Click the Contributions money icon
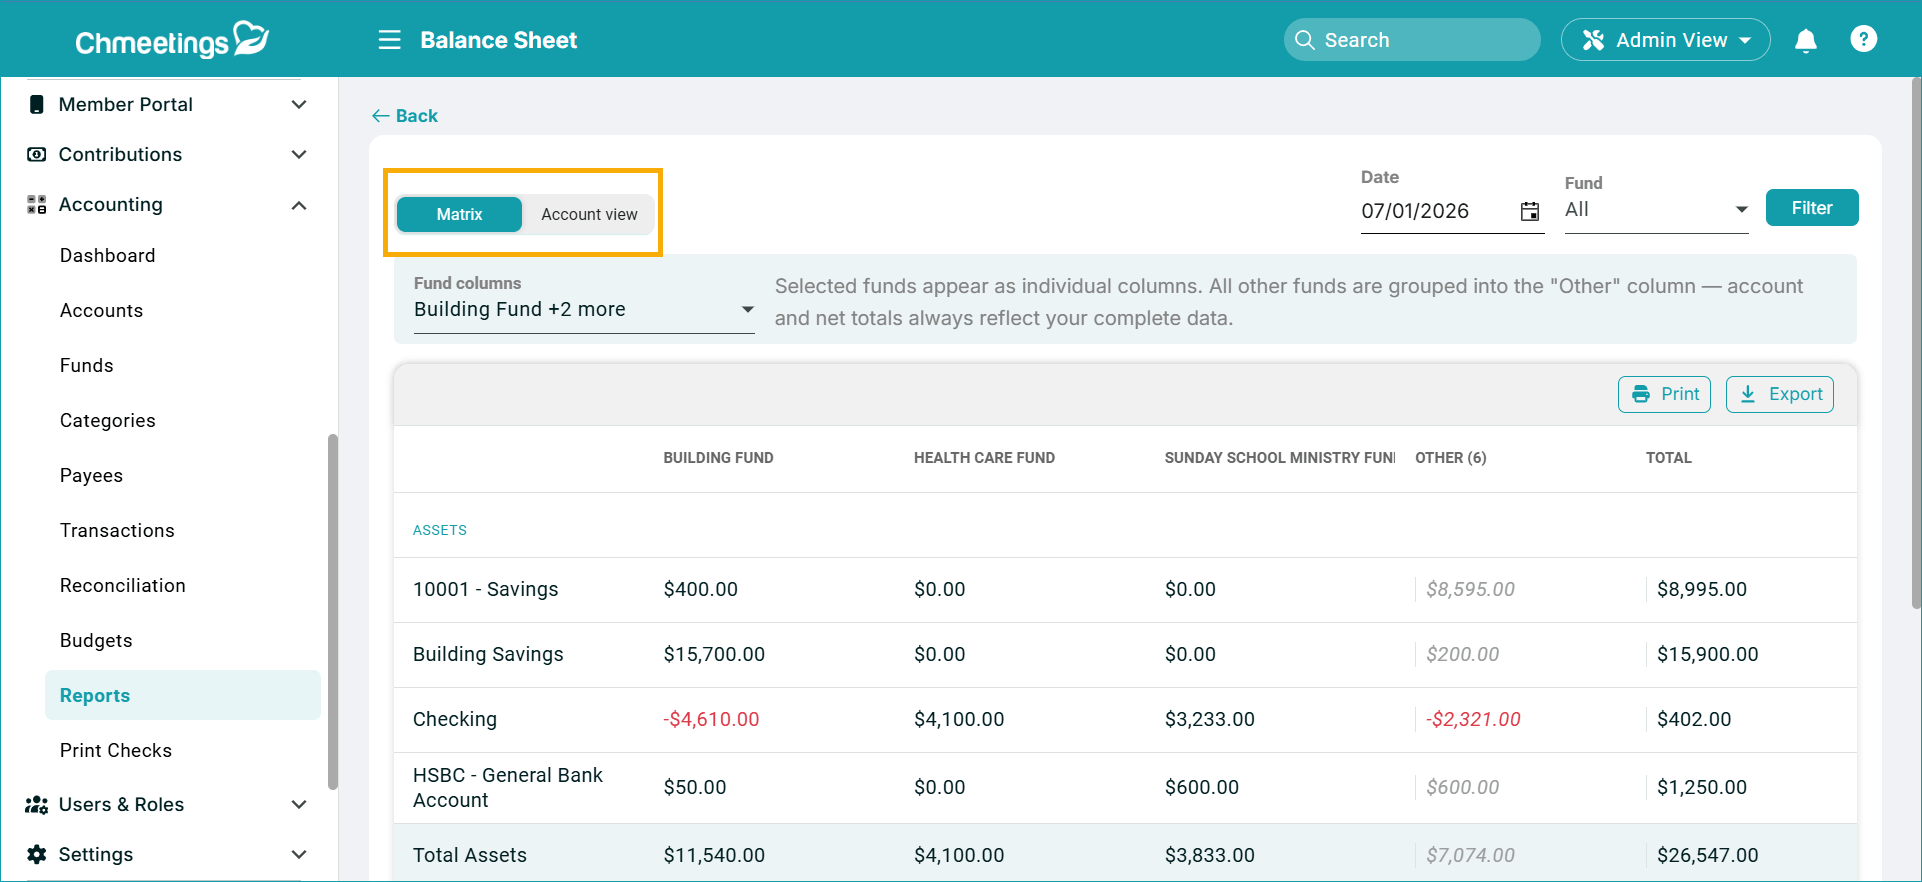 coord(37,154)
